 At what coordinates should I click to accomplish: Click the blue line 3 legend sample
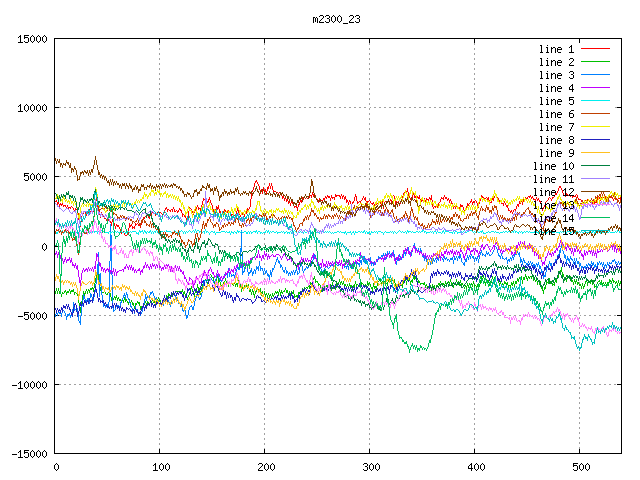pyautogui.click(x=595, y=75)
